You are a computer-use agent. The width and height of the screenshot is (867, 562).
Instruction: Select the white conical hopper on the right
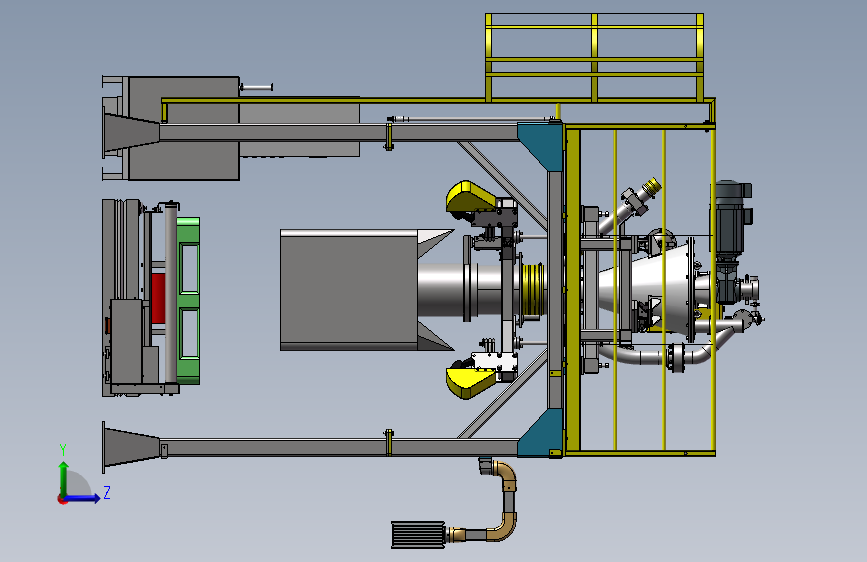coord(647,287)
